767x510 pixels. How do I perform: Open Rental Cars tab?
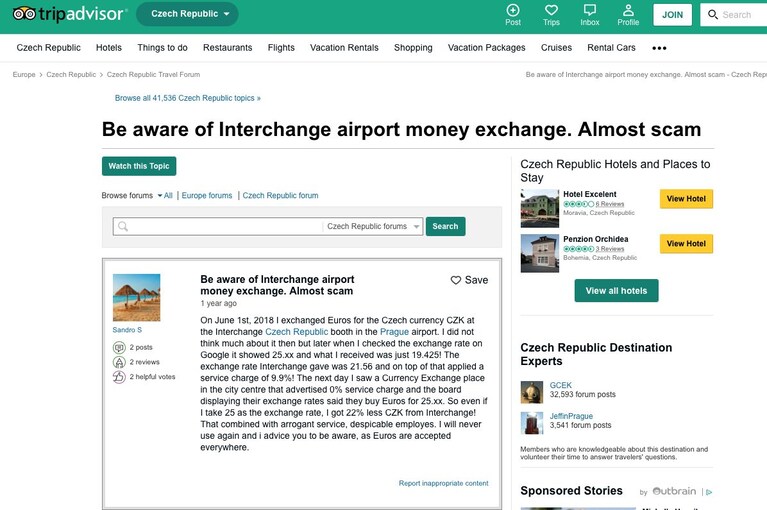(x=611, y=48)
